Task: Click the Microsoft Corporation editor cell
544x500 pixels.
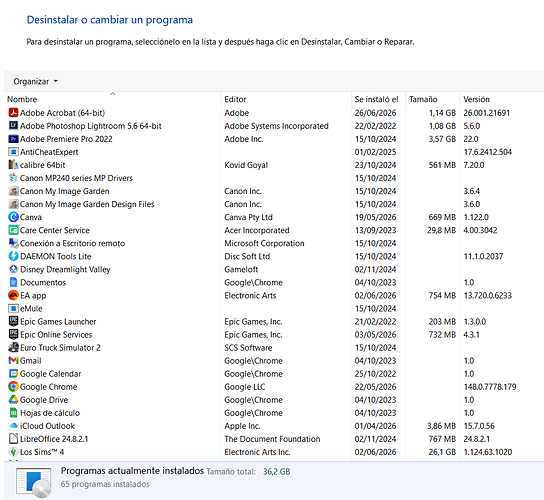Action: 264,243
